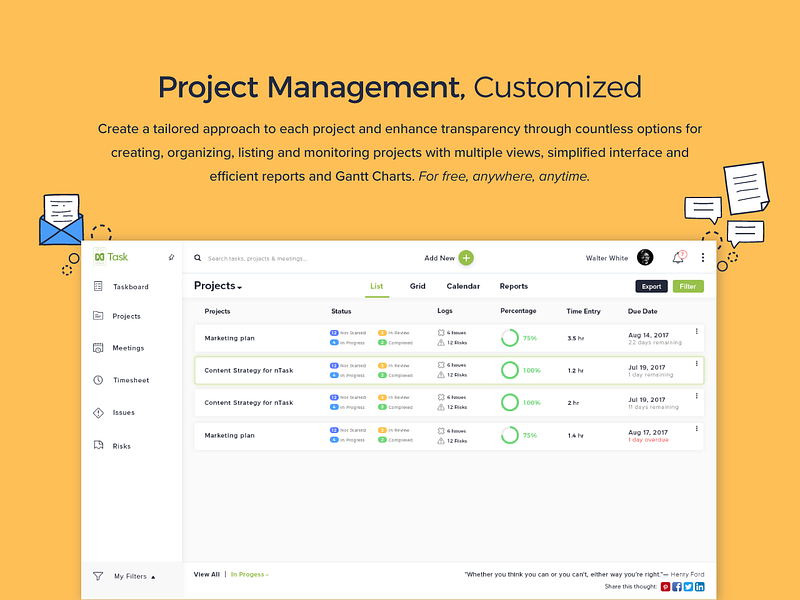This screenshot has width=800, height=600.
Task: Click the Projects folder sidebar icon
Action: click(x=98, y=316)
